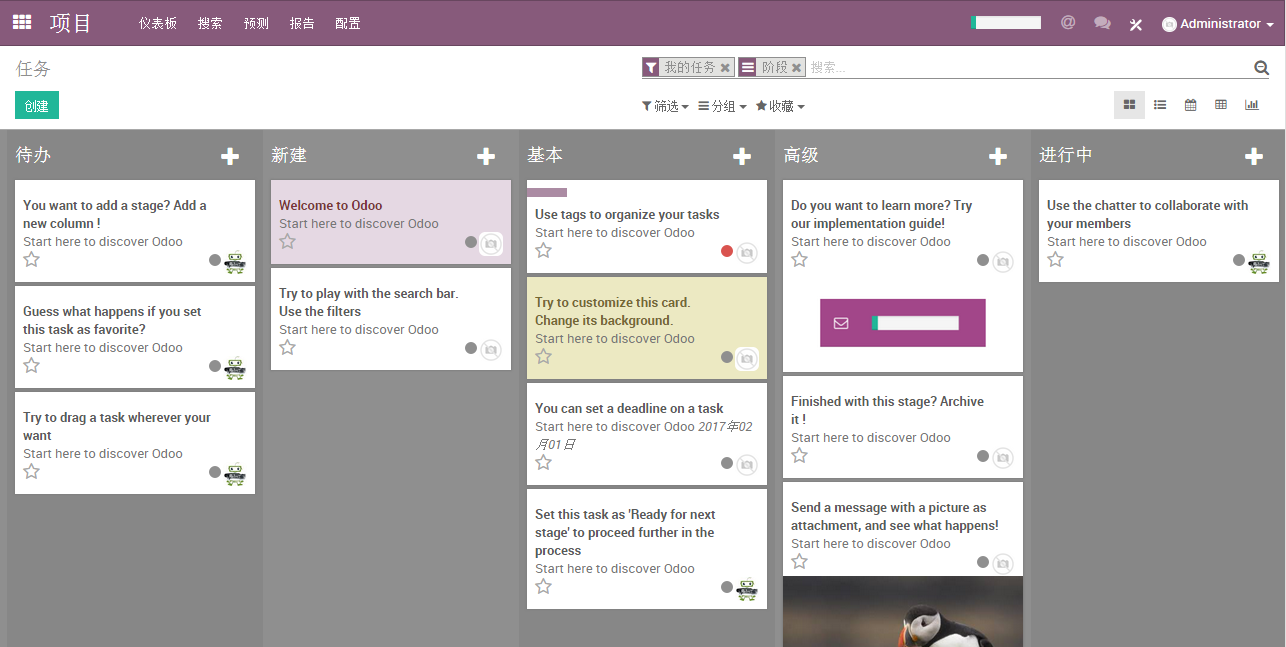The width and height of the screenshot is (1286, 647).
Task: Open the 报告 menu
Action: (302, 23)
